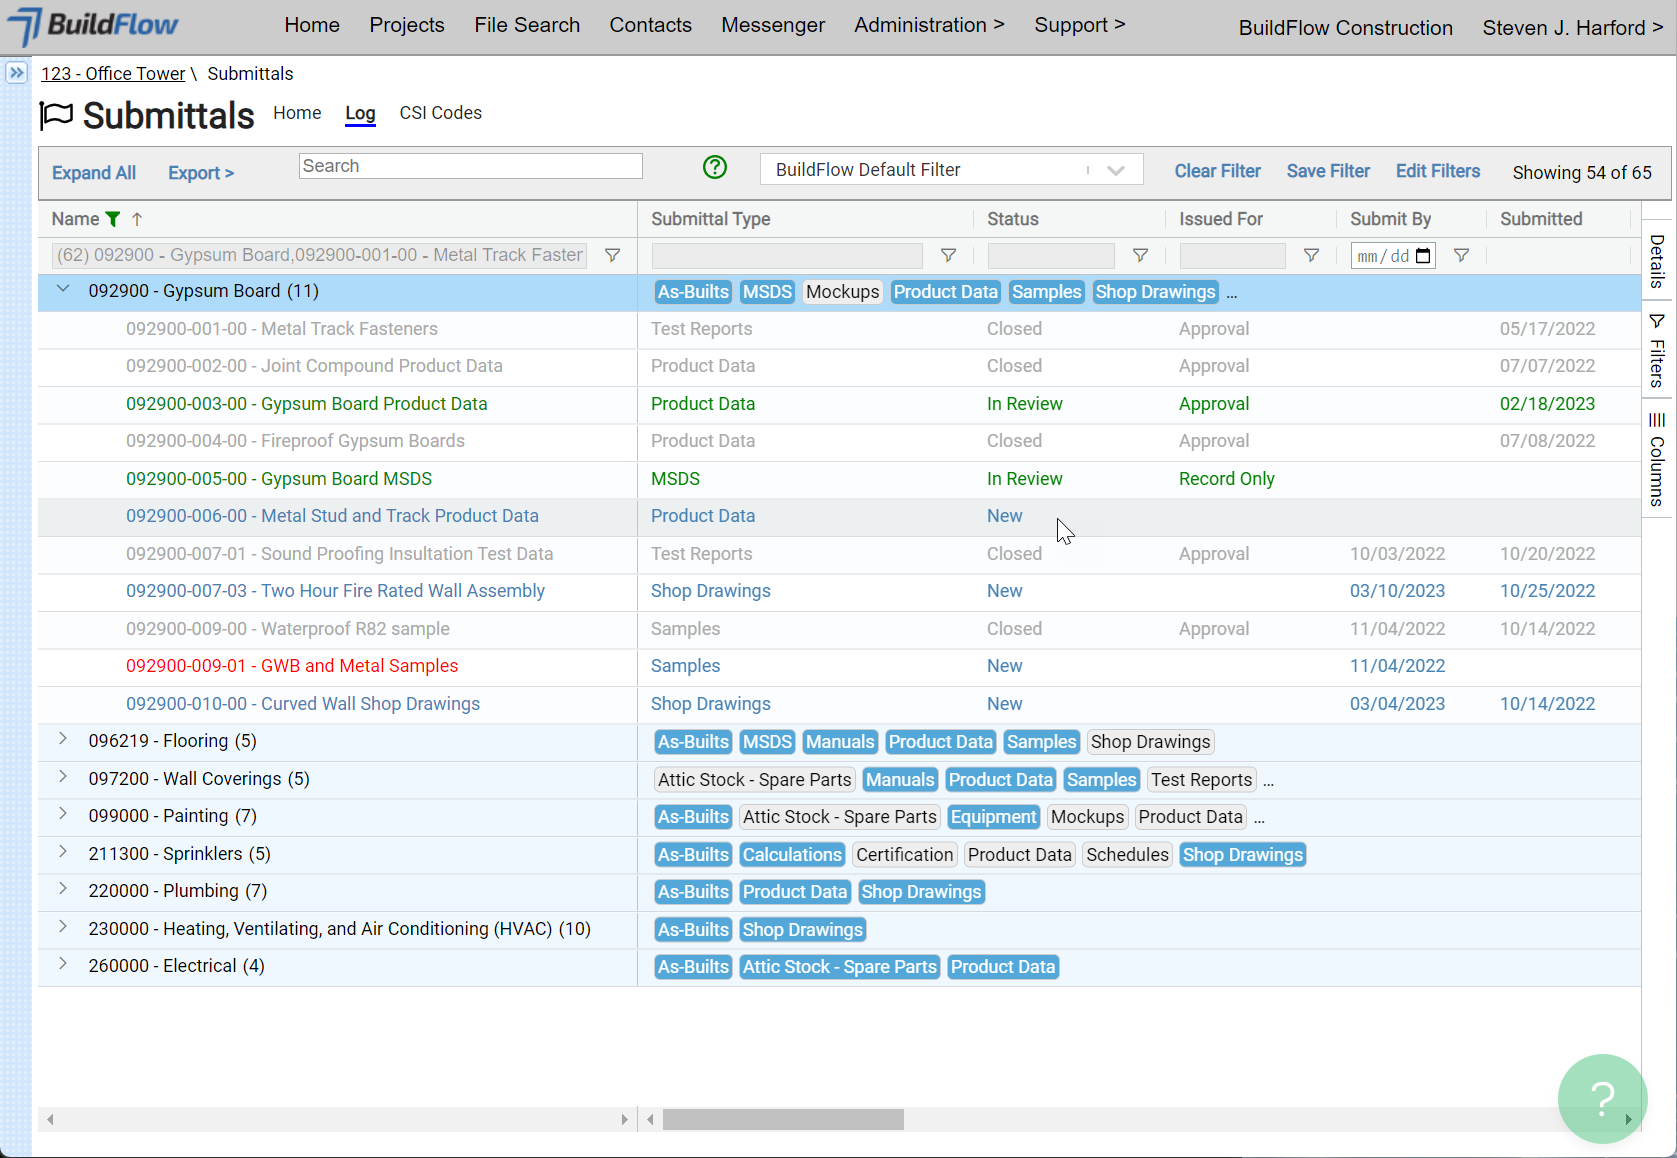This screenshot has width=1677, height=1158.
Task: Open the Support menu
Action: [x=1079, y=25]
